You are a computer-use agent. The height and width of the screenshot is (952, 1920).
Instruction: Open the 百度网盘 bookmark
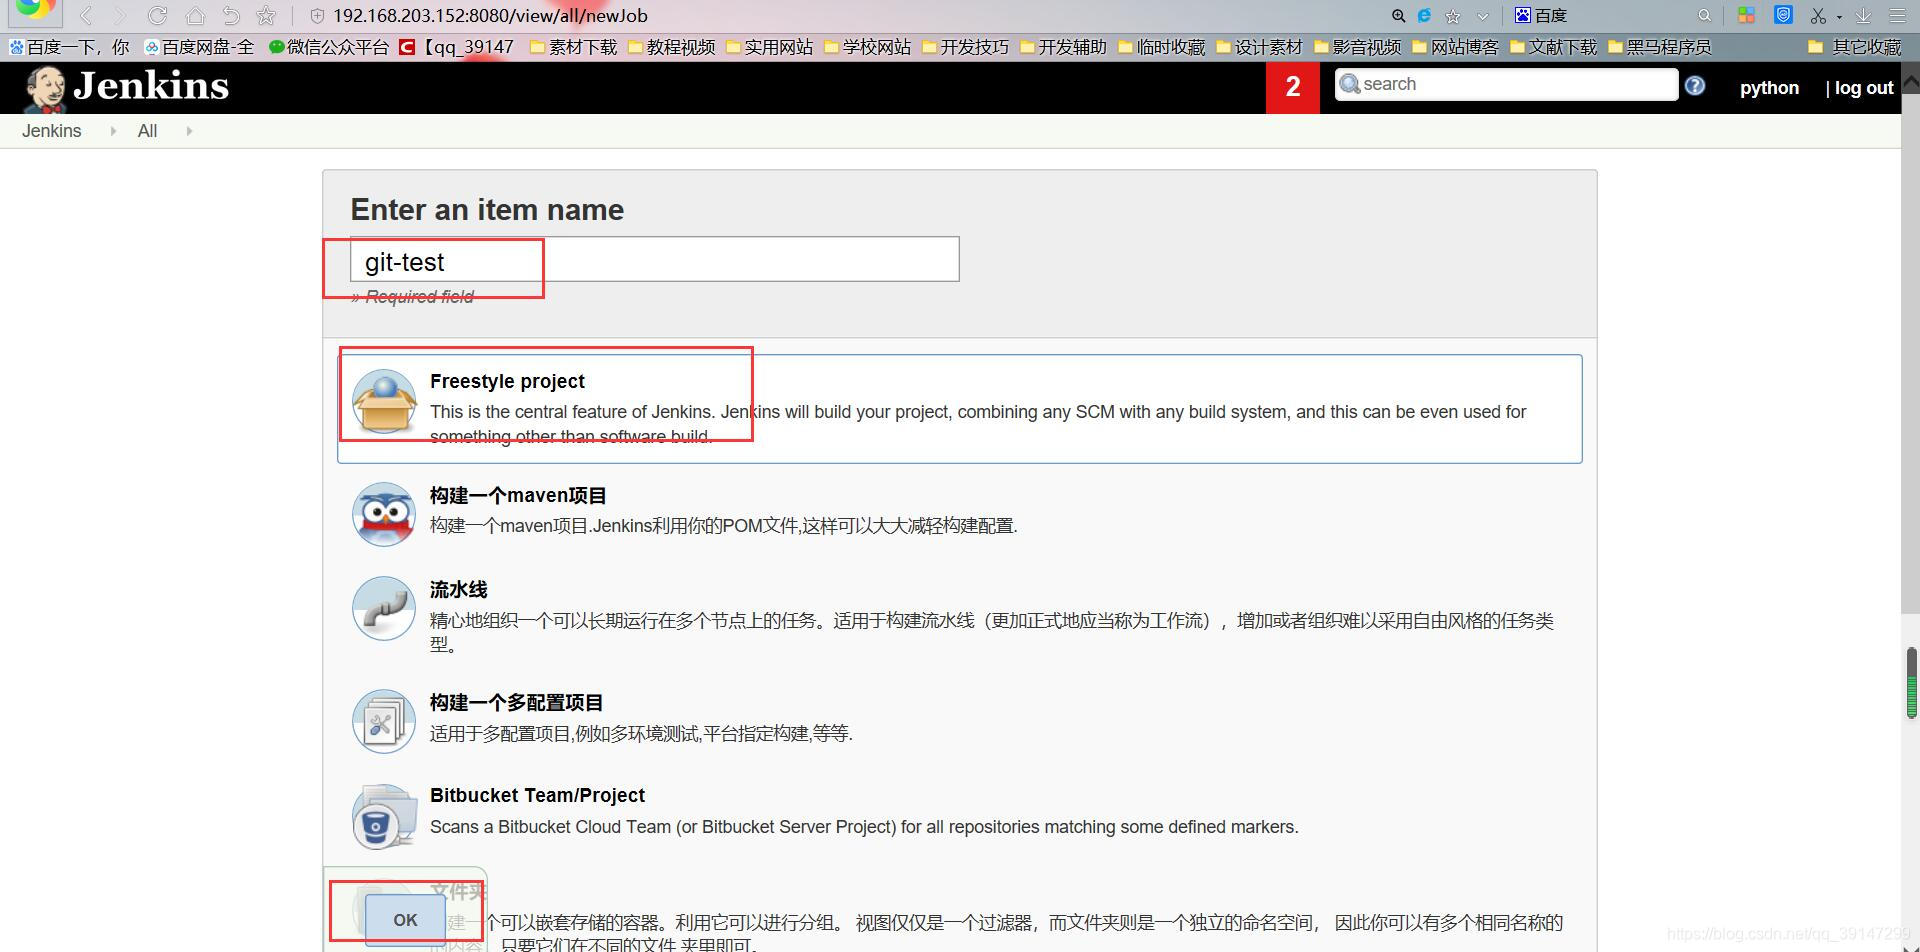pyautogui.click(x=199, y=47)
